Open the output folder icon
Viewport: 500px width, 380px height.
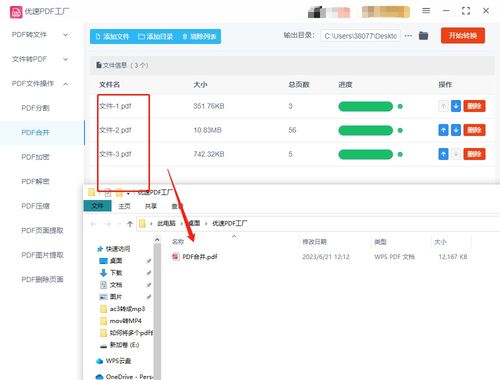click(423, 35)
